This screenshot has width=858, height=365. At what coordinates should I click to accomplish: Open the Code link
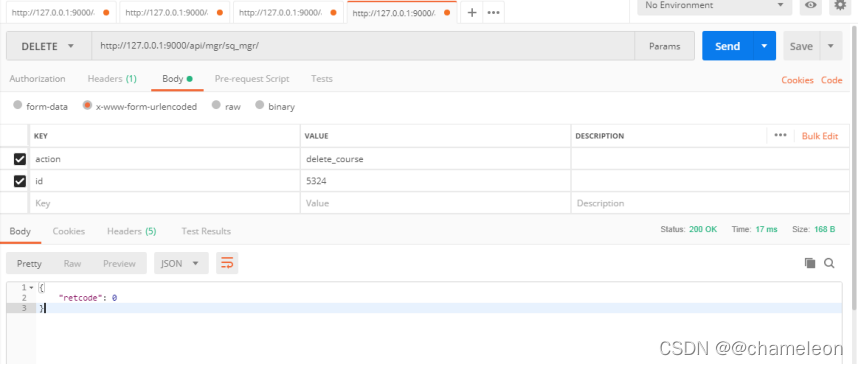pos(831,80)
